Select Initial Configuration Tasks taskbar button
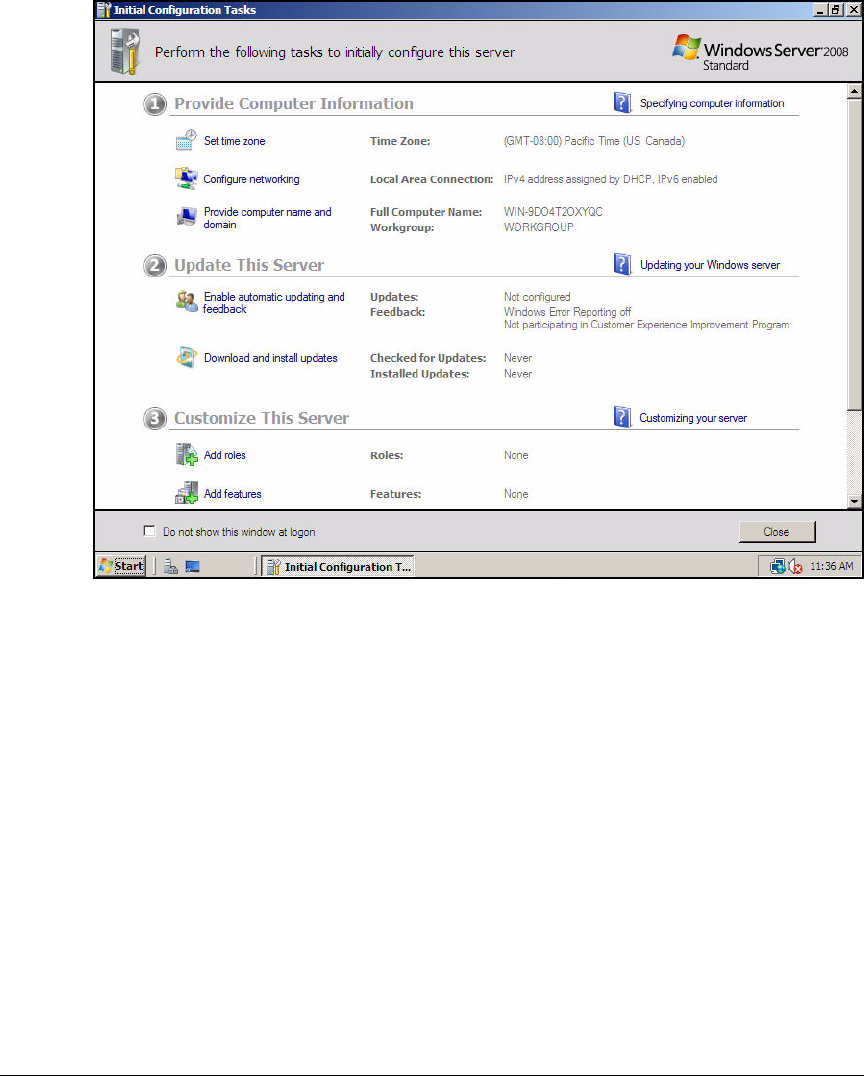 point(338,566)
